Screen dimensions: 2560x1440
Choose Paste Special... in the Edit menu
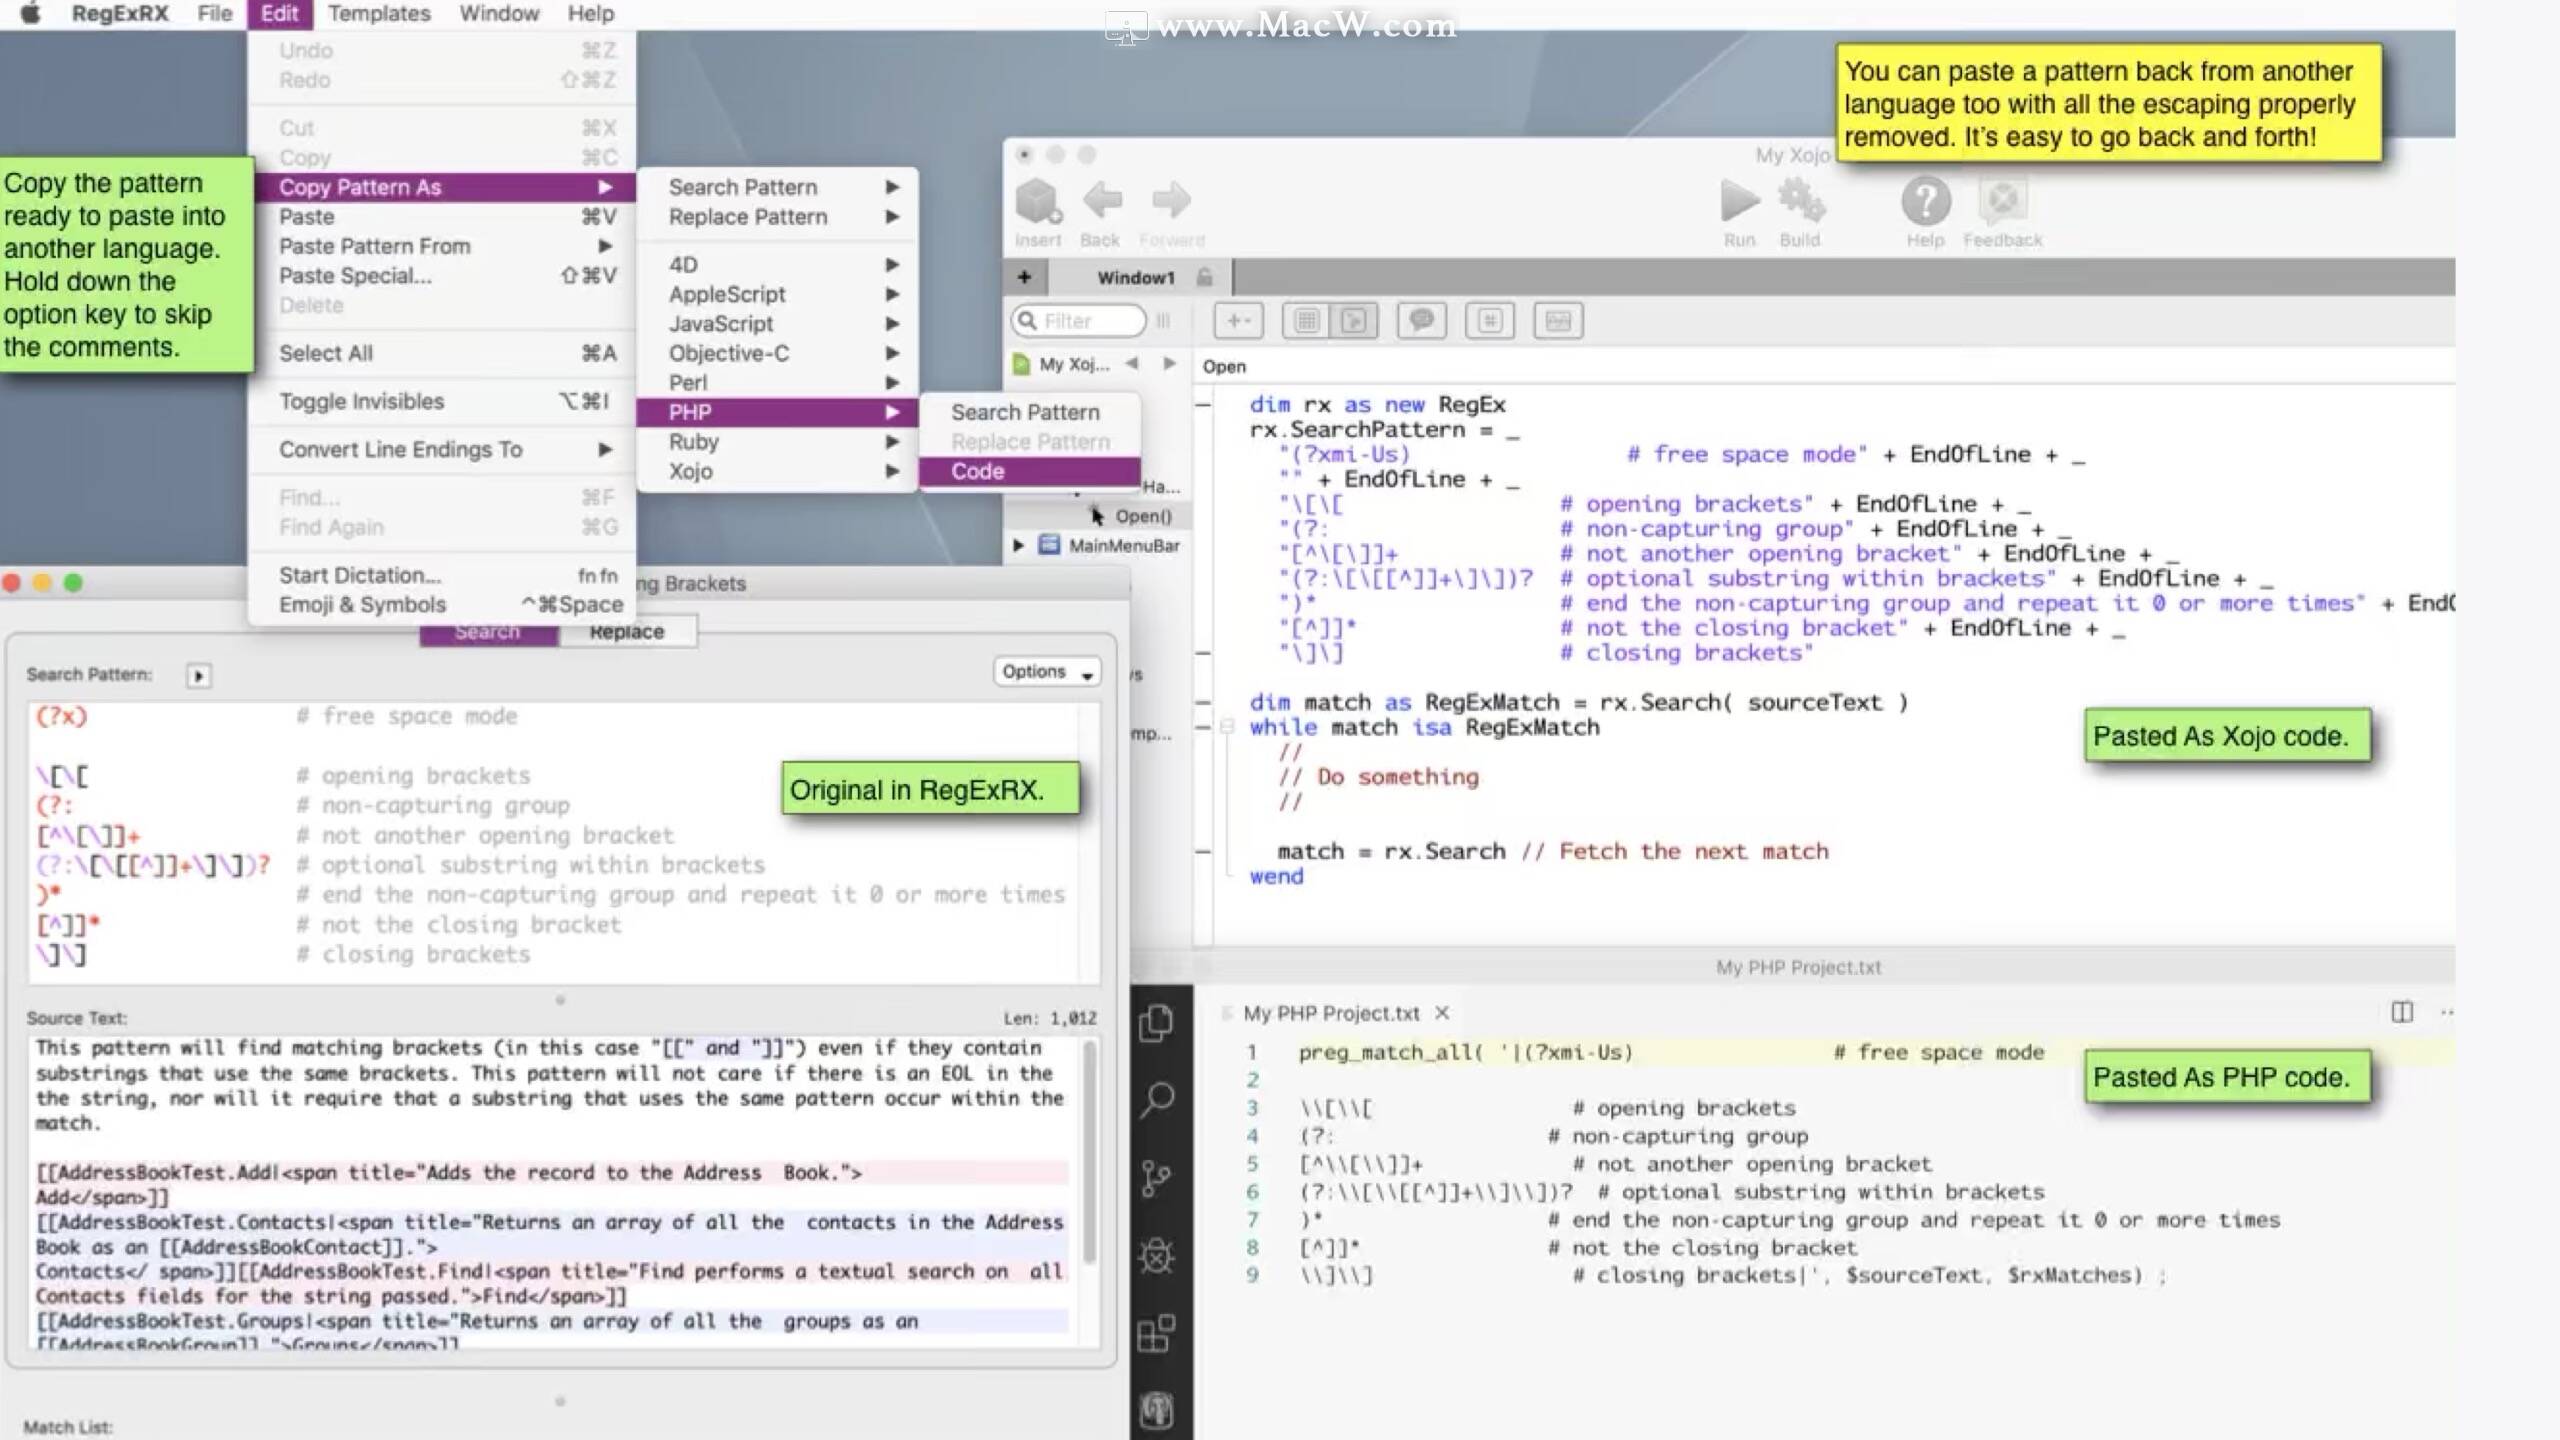(x=441, y=275)
